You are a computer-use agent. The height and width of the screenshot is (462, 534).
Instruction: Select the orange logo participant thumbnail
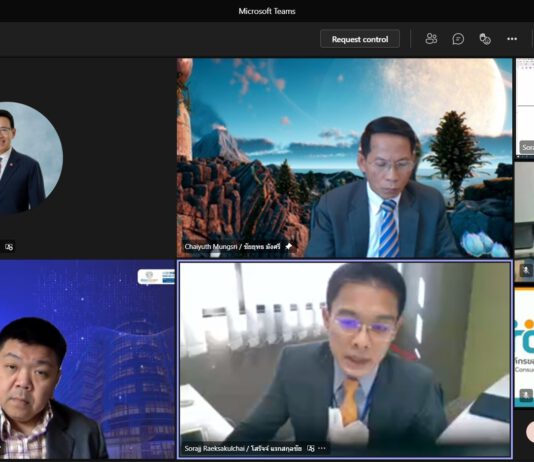point(524,347)
